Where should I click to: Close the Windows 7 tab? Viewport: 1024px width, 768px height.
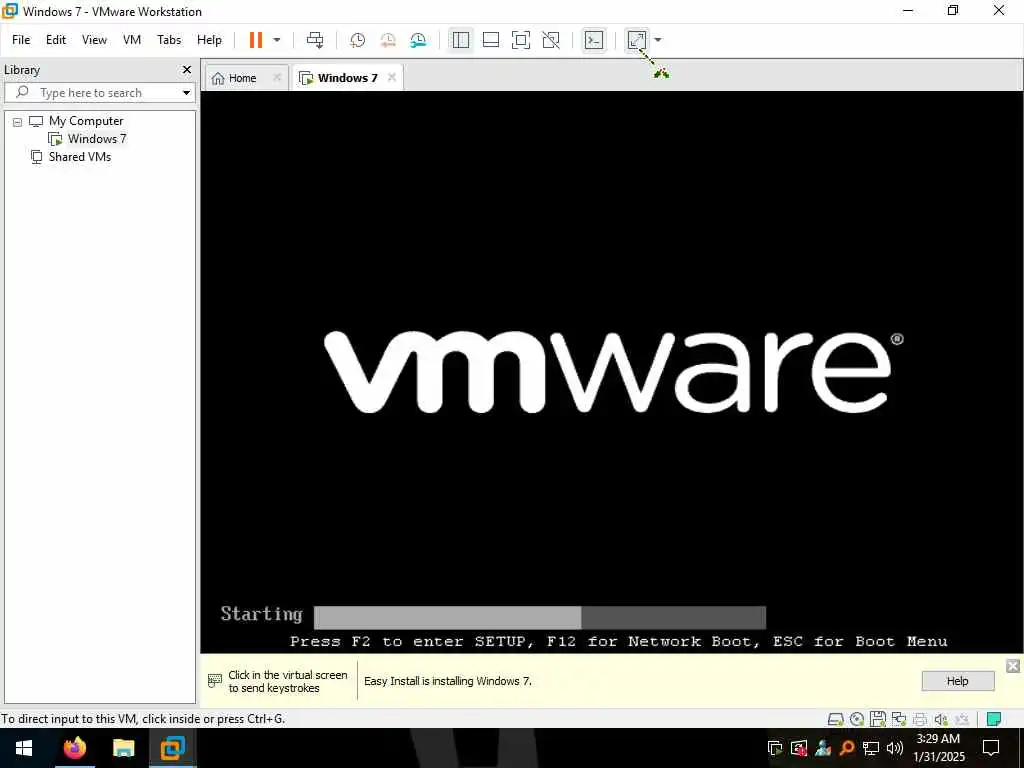click(392, 77)
